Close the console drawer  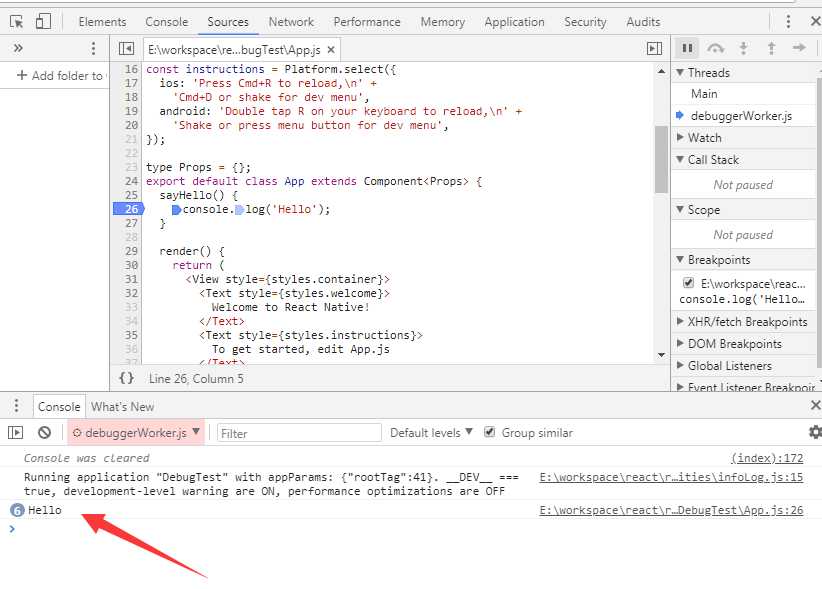point(815,405)
